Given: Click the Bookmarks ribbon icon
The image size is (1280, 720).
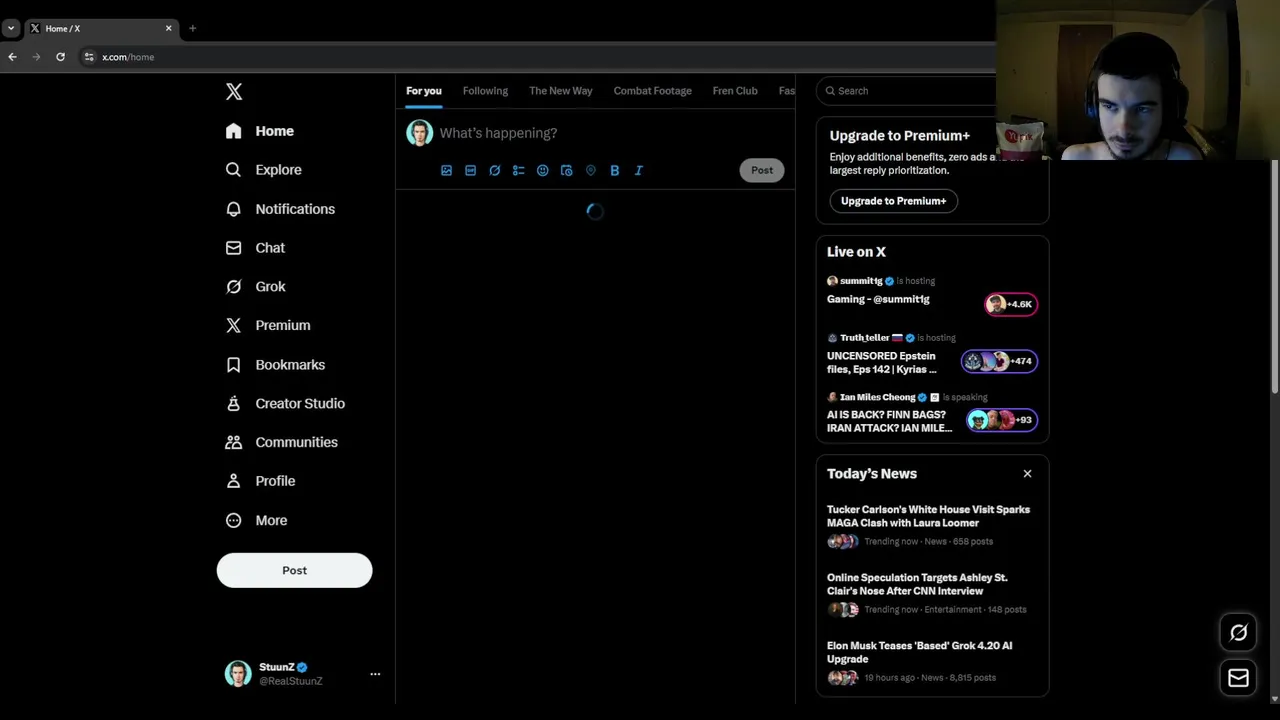Looking at the screenshot, I should tap(233, 365).
